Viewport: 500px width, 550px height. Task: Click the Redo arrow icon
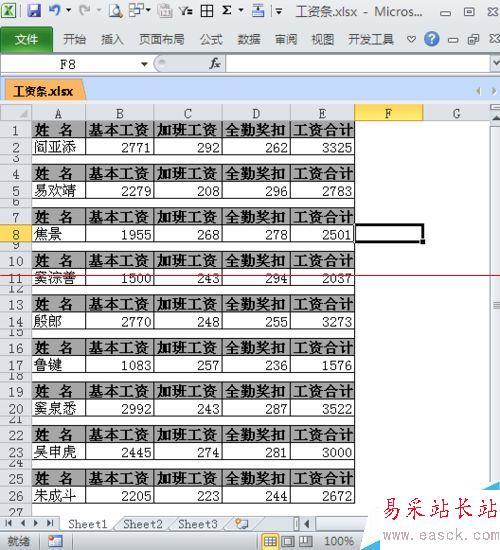point(85,11)
